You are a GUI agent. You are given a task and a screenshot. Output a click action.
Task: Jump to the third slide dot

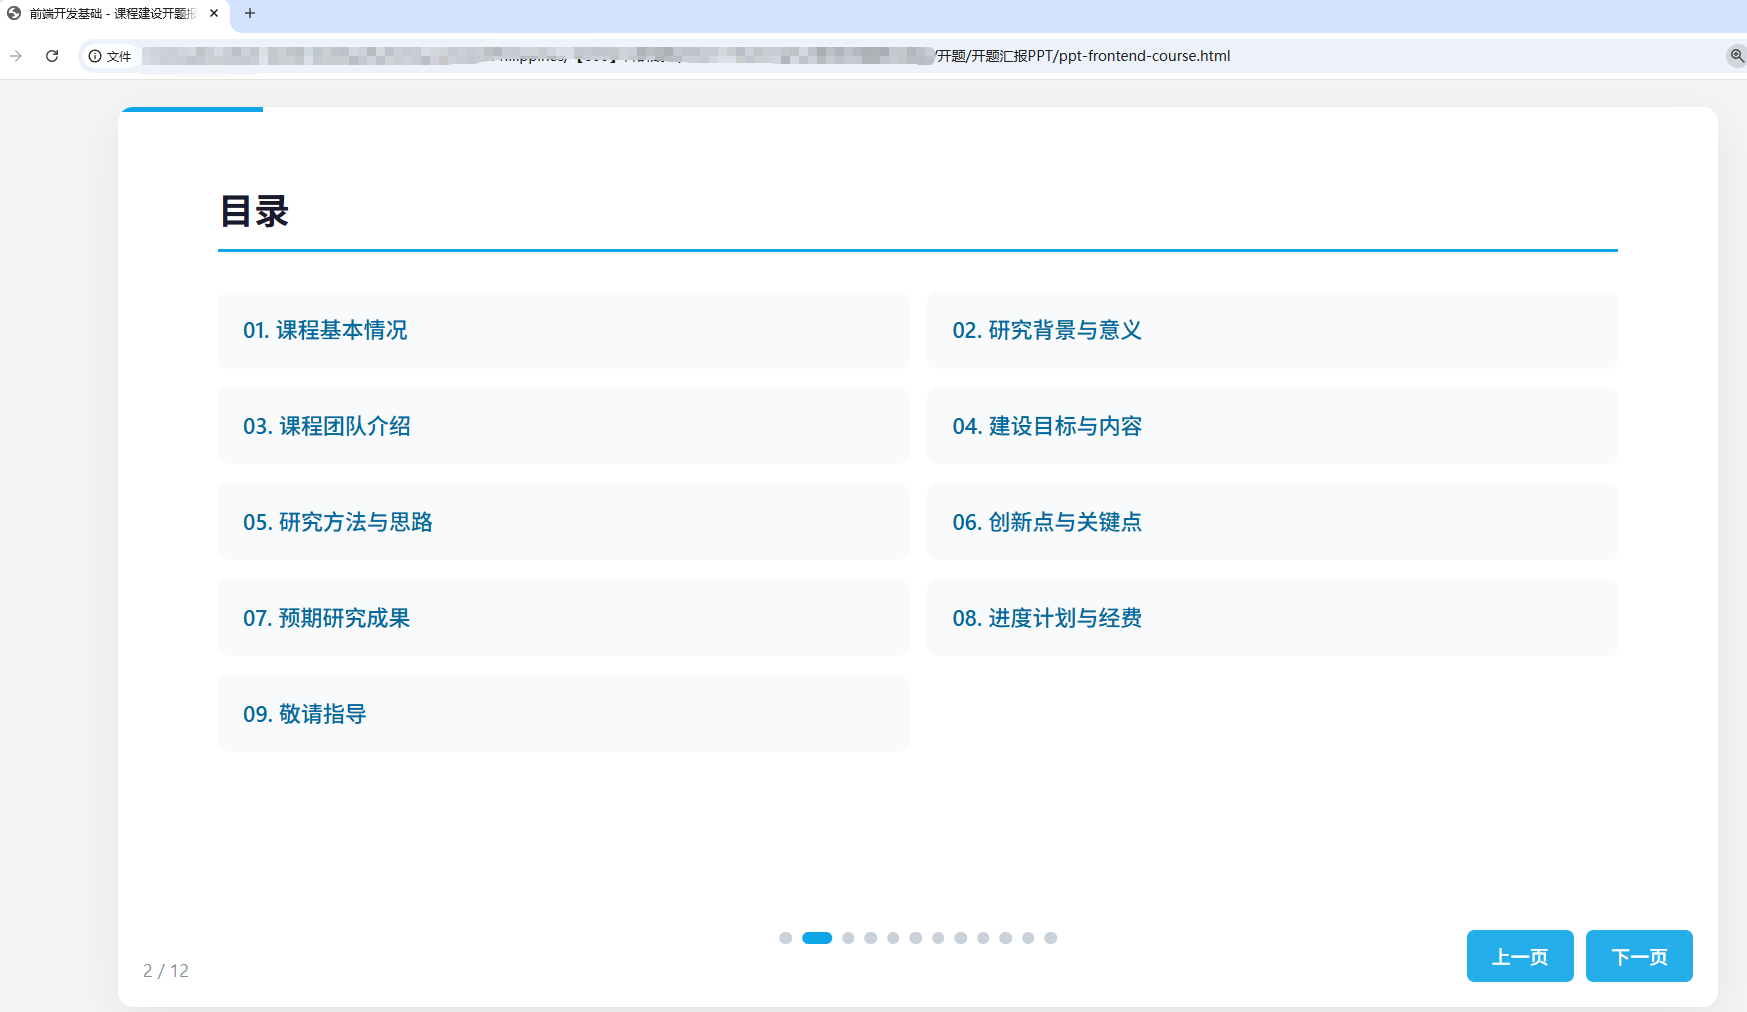coord(848,938)
